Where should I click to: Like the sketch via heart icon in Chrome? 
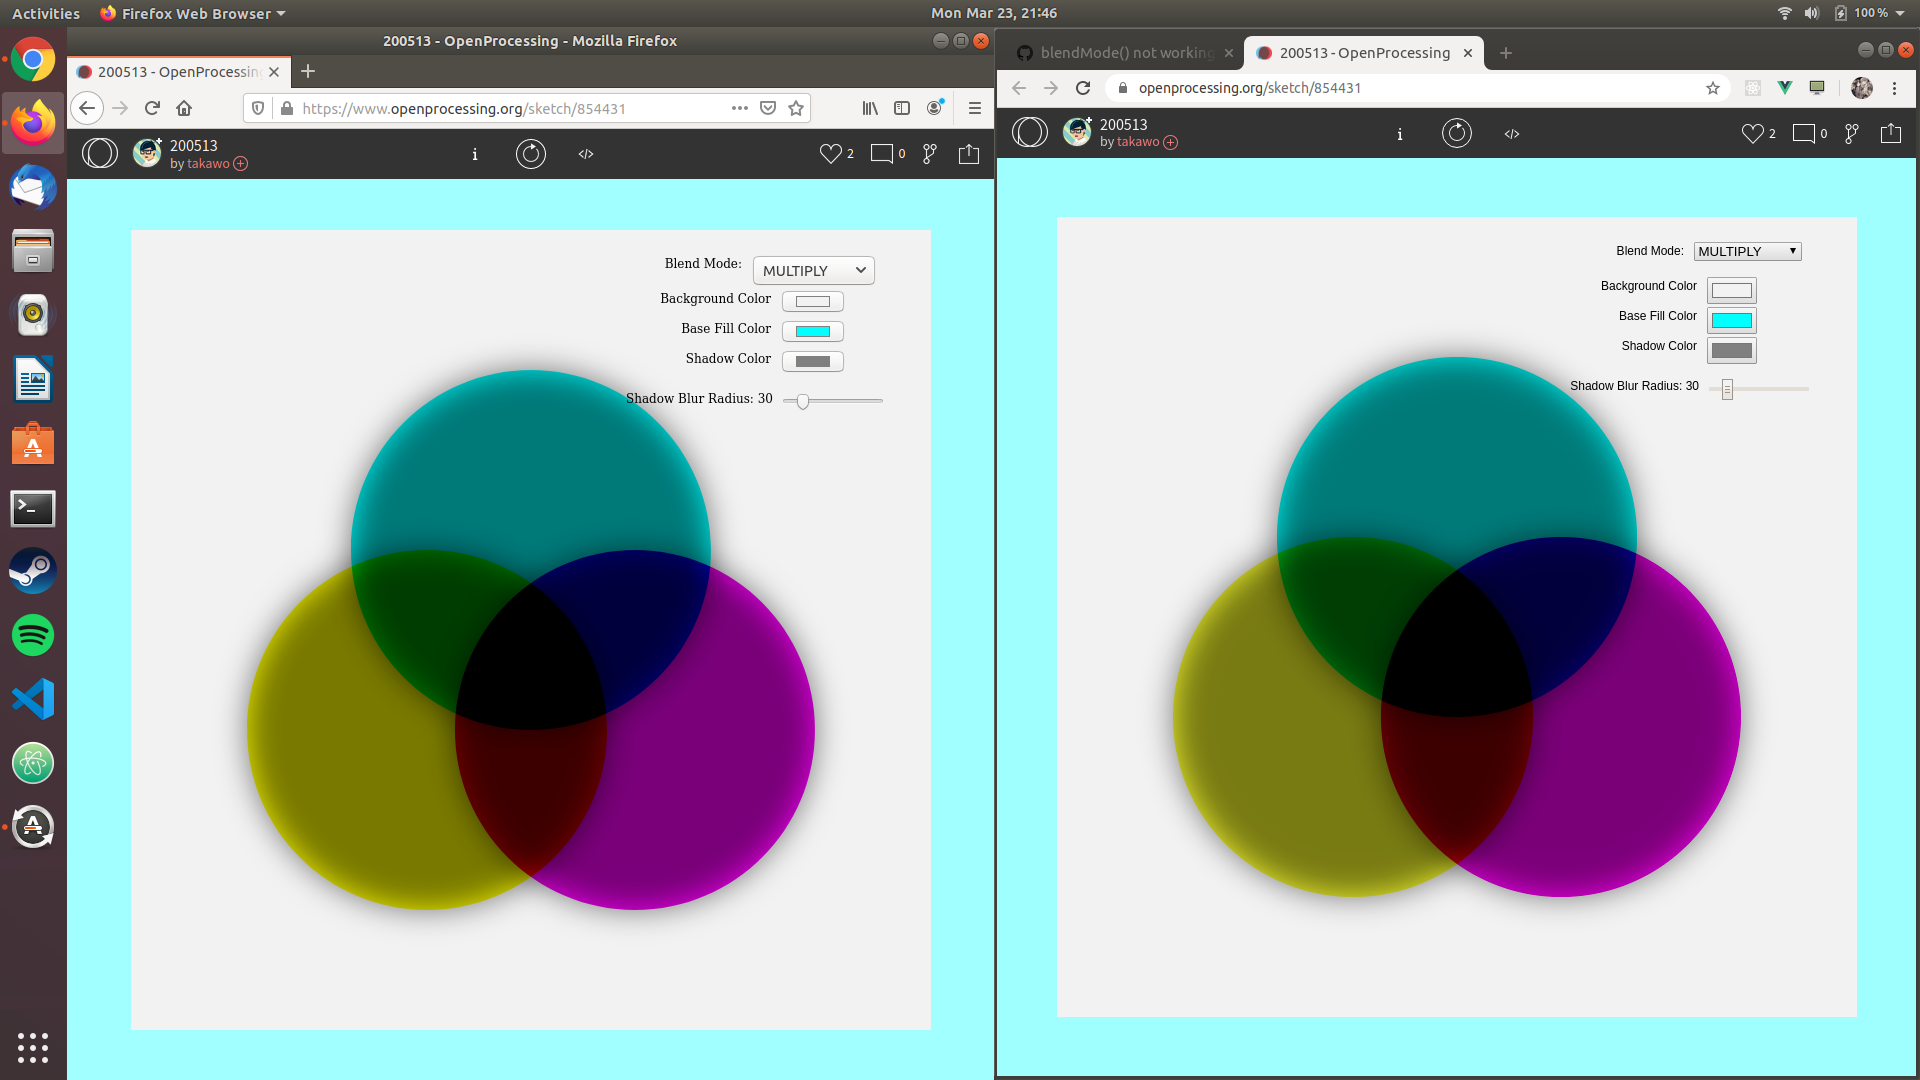[1752, 133]
